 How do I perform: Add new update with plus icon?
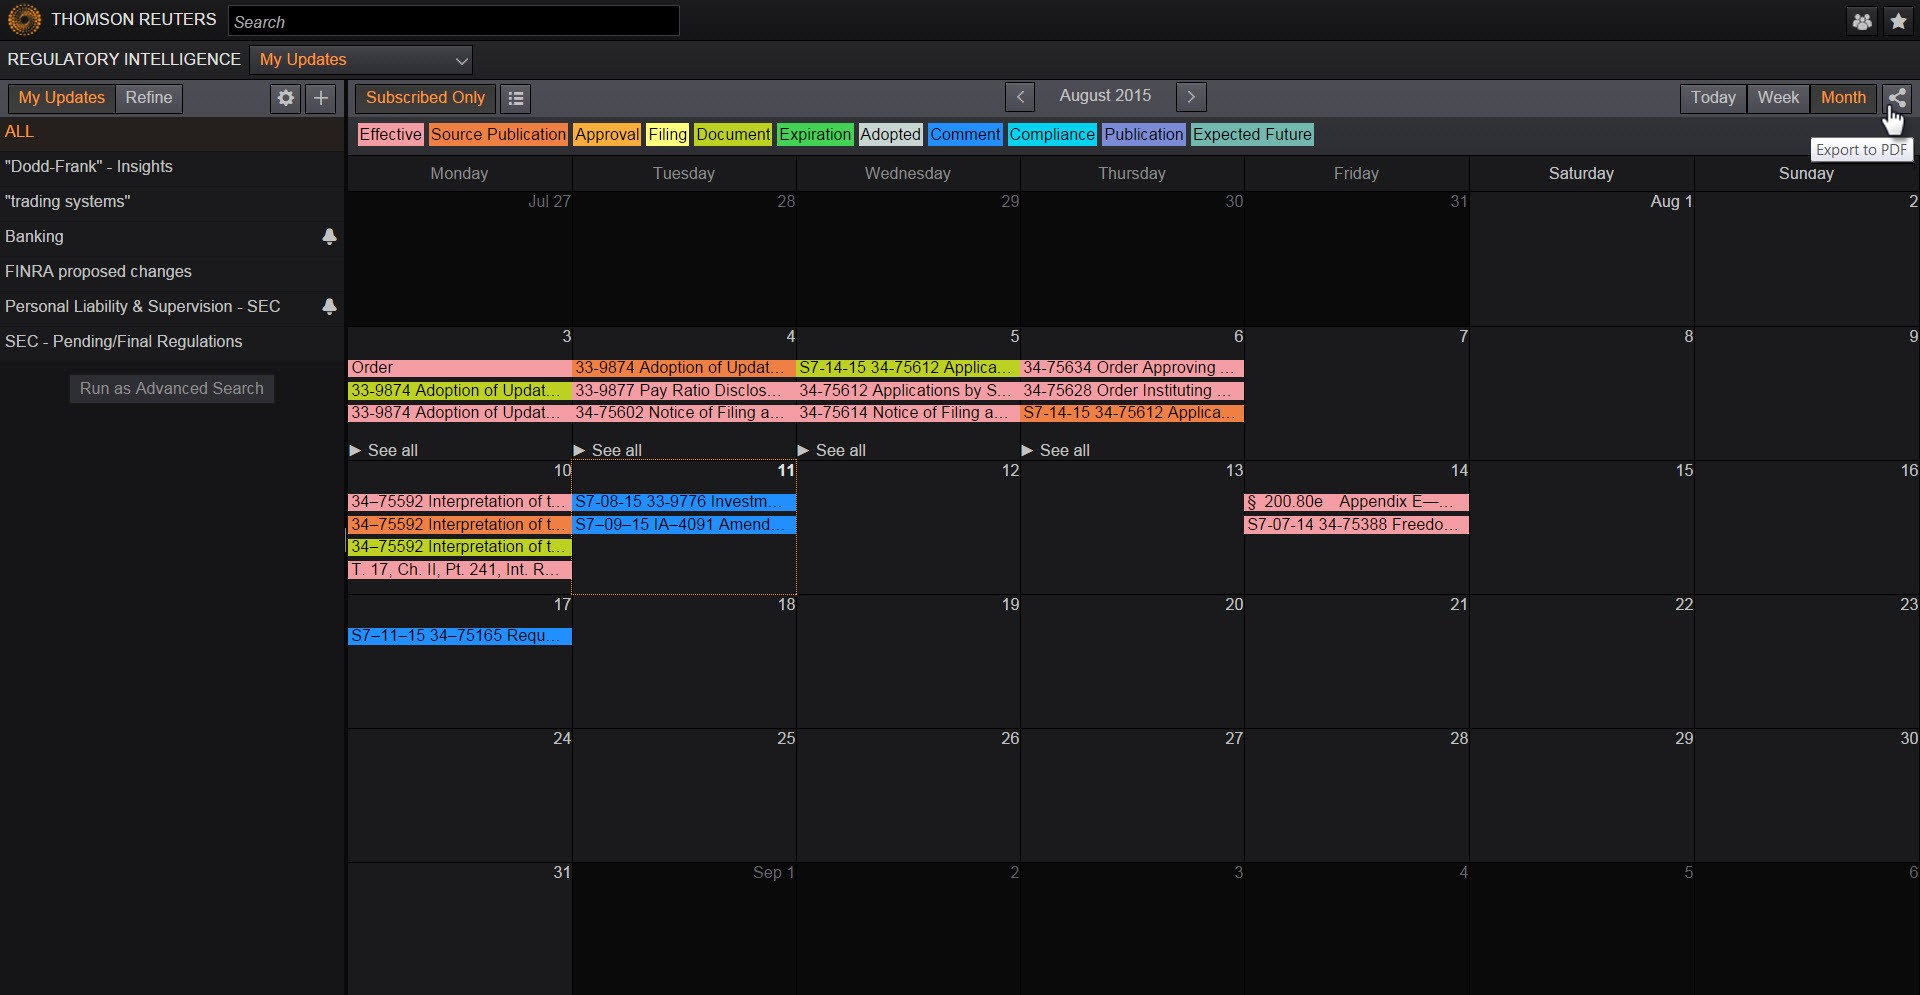321,98
